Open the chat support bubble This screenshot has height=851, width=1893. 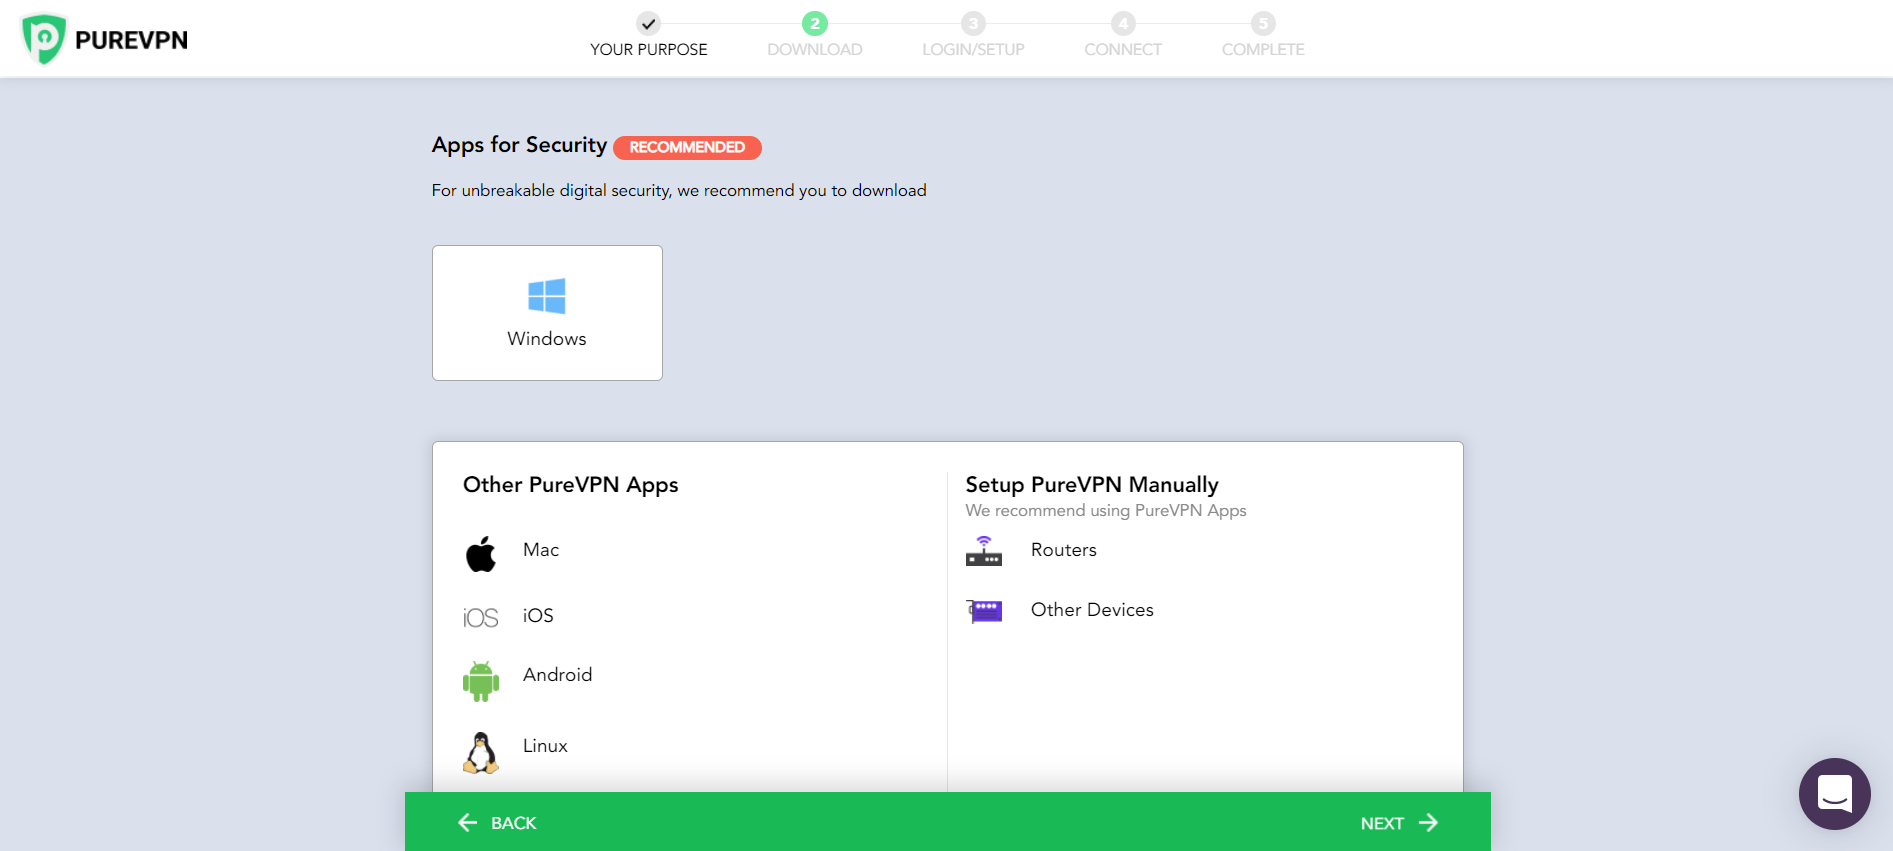[x=1834, y=794]
